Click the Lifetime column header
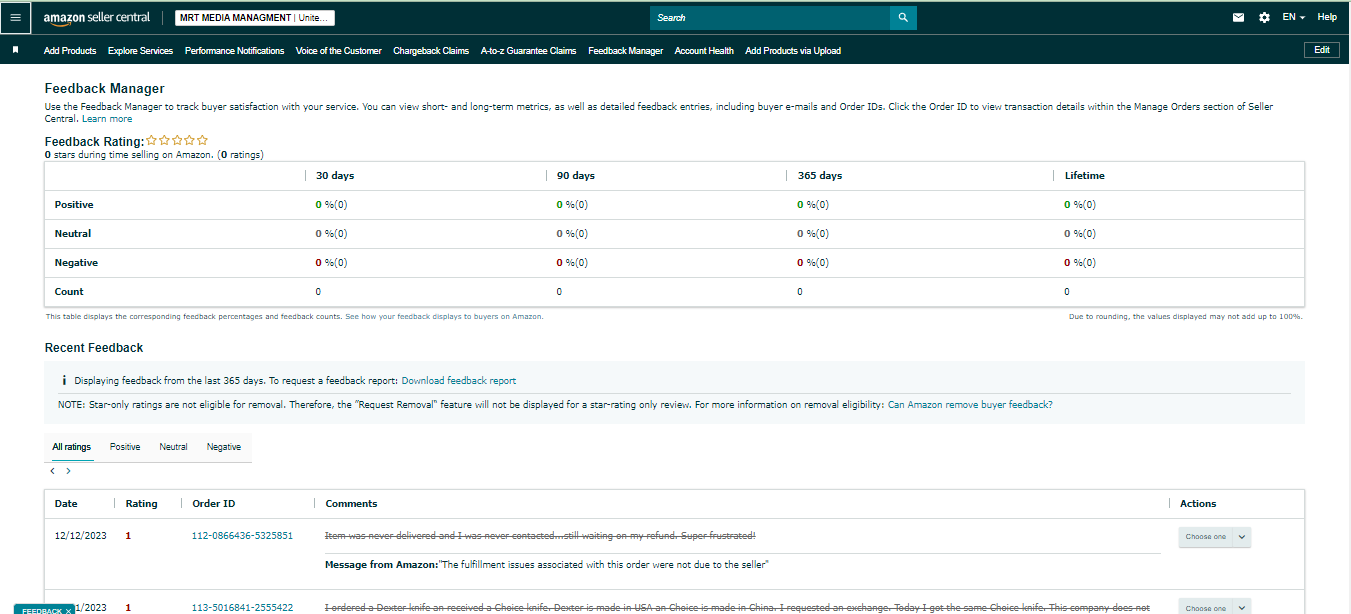This screenshot has height=614, width=1351. tap(1084, 176)
